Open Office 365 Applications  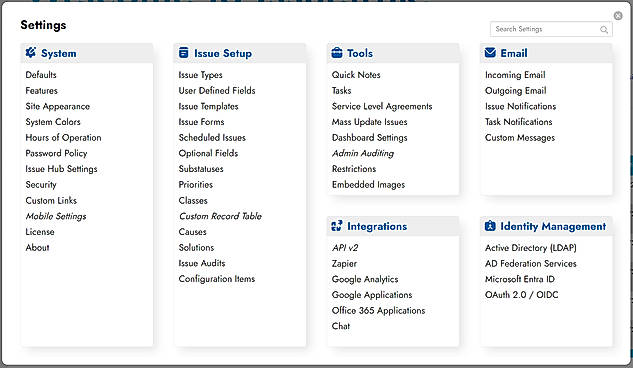(x=379, y=311)
